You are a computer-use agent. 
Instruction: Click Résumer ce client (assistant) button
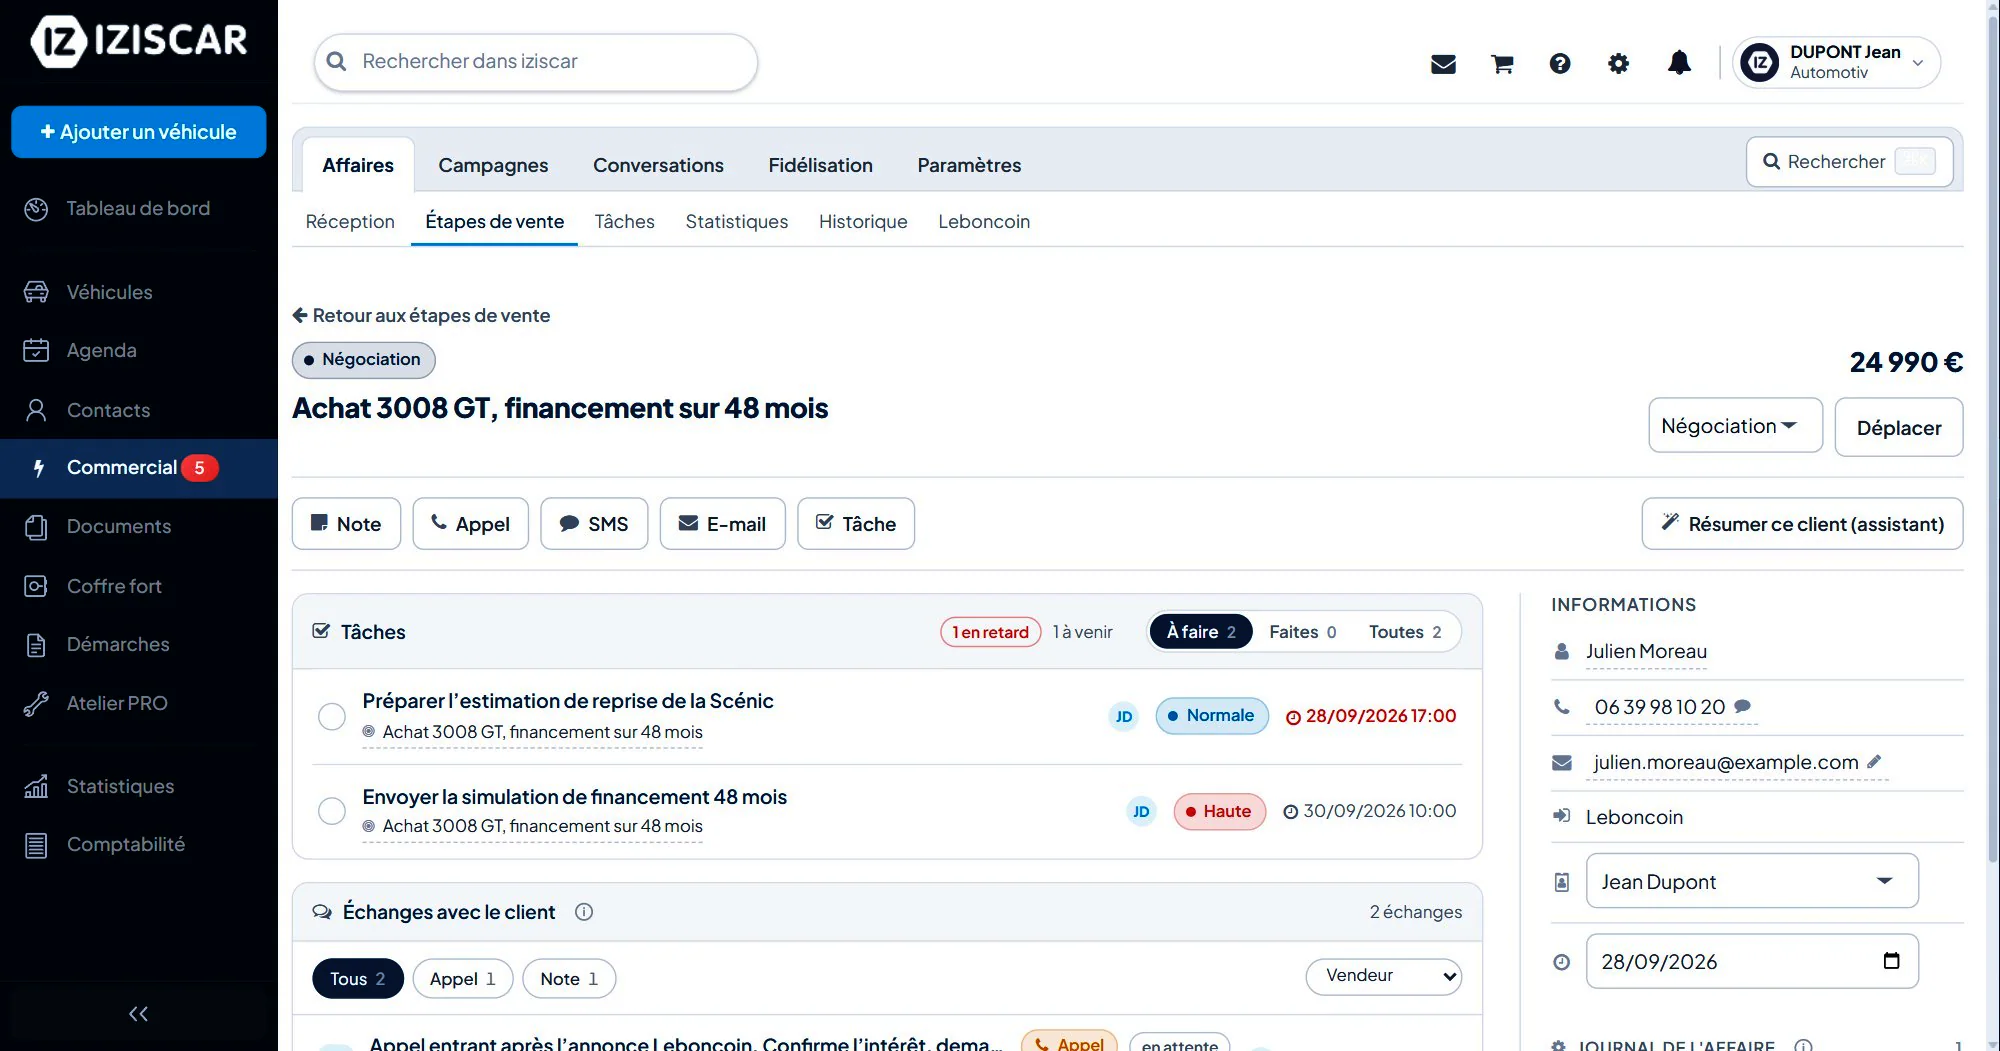[1802, 524]
